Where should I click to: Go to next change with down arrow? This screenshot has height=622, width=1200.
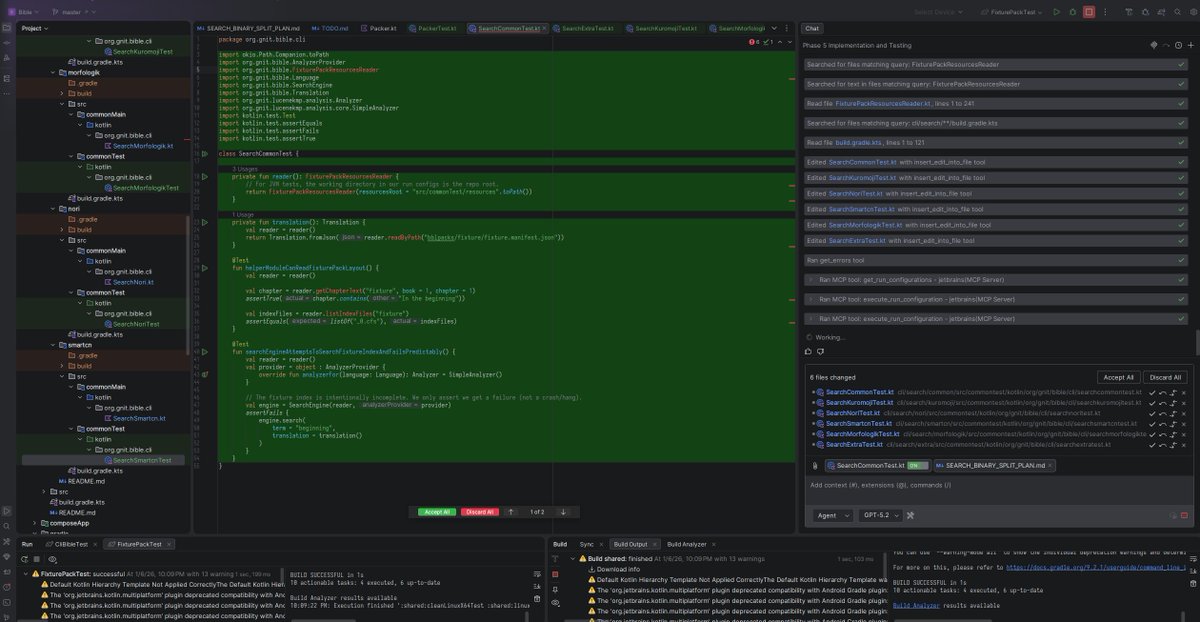click(563, 511)
